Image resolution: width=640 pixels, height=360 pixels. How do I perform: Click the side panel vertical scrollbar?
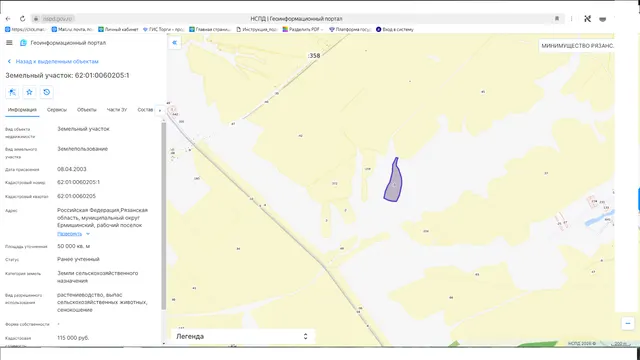pos(164,216)
